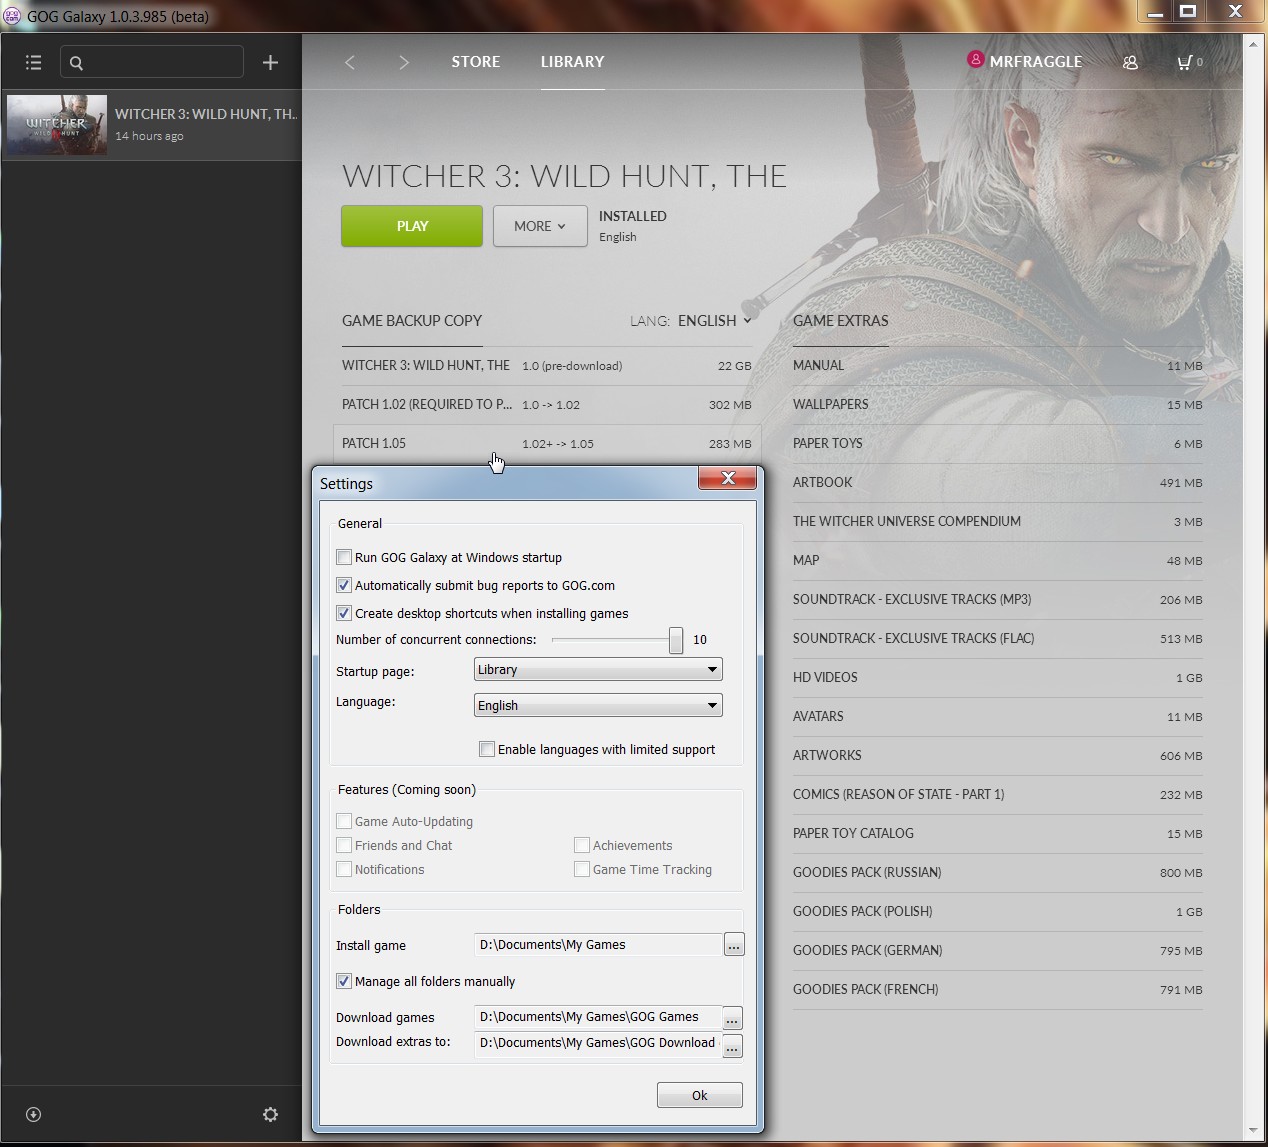The width and height of the screenshot is (1268, 1147).
Task: Close the Settings dialog with red X
Action: tap(727, 478)
